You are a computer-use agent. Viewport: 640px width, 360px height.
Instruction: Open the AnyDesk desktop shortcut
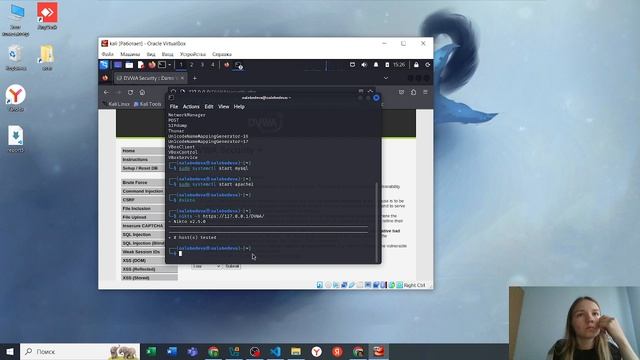click(47, 16)
